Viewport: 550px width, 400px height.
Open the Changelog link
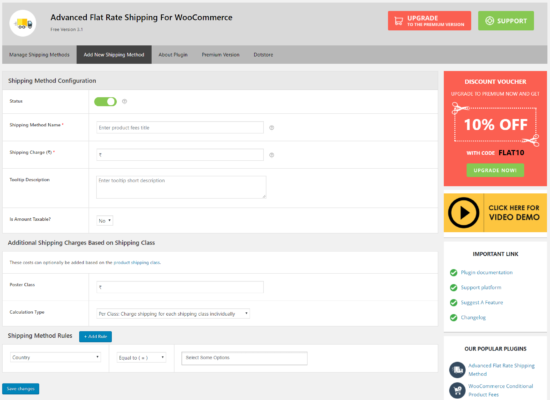[473, 318]
